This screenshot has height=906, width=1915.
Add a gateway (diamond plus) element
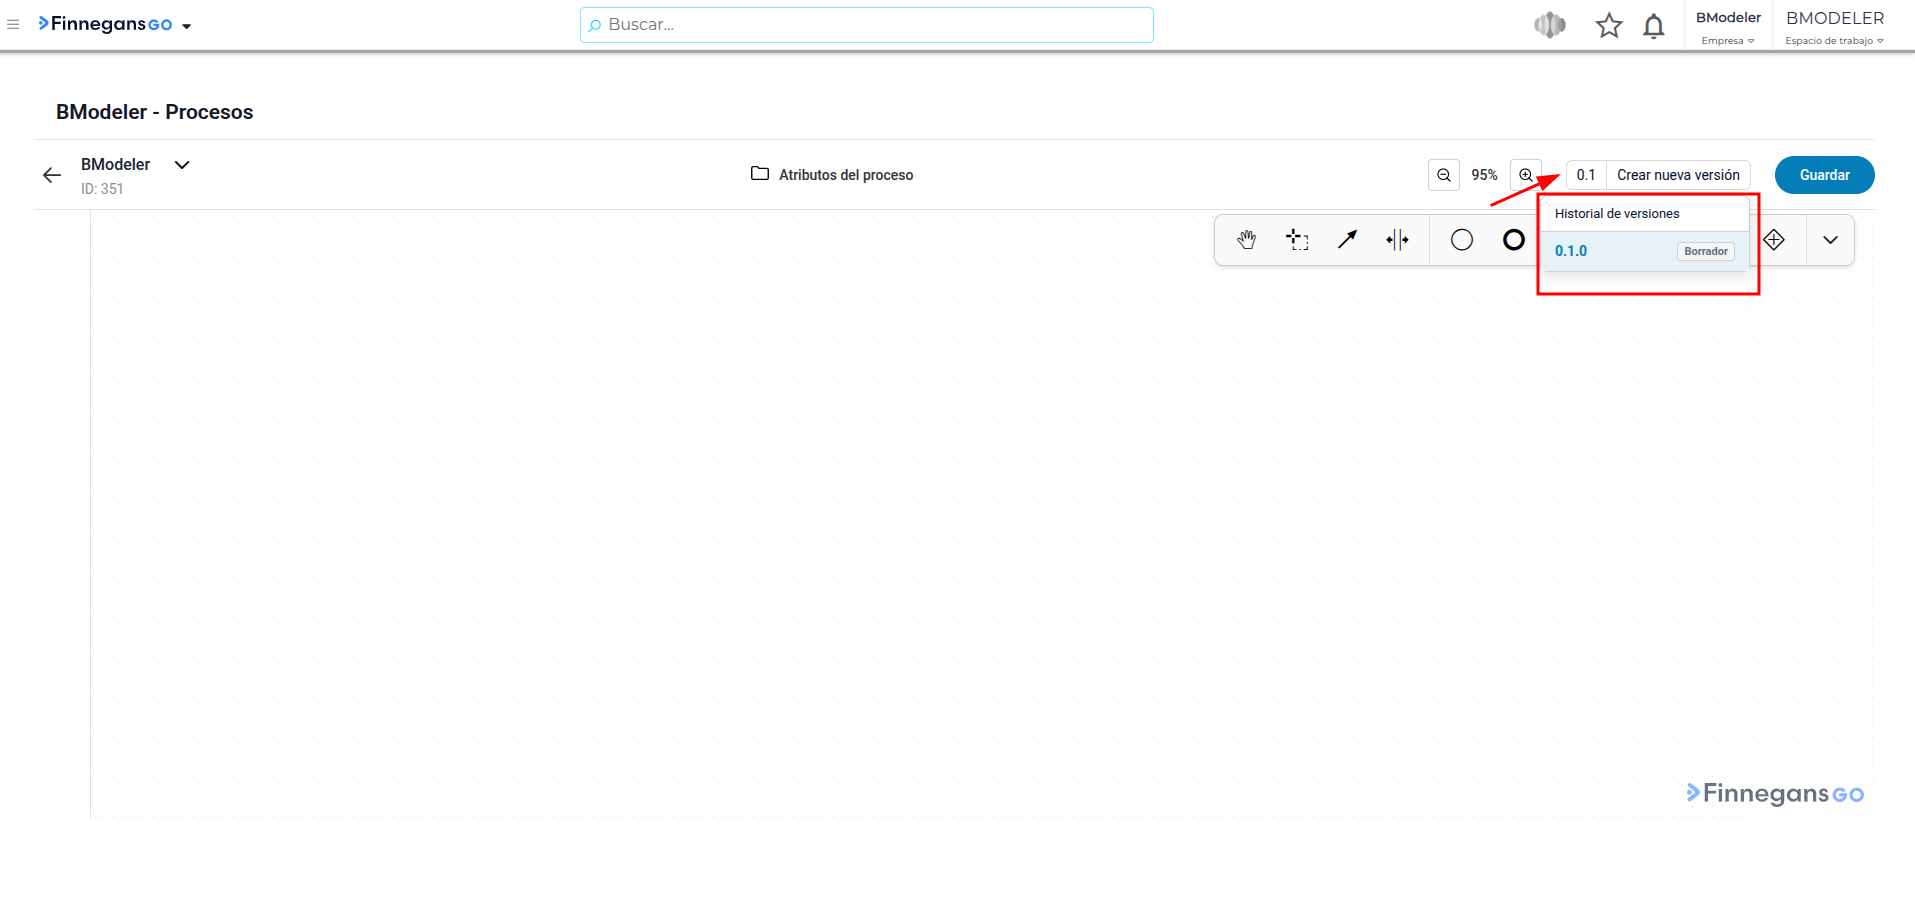click(1774, 240)
